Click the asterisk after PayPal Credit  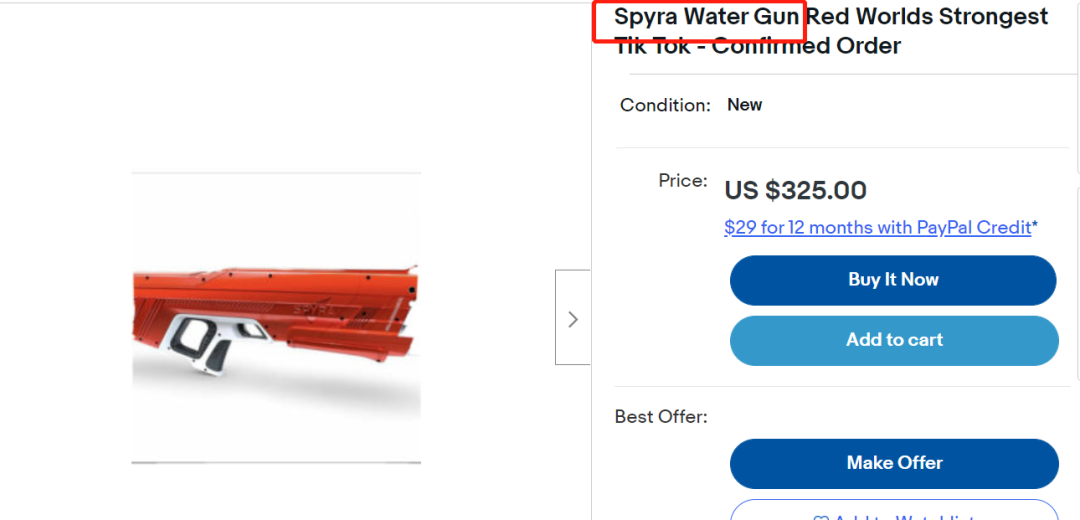(x=1035, y=227)
